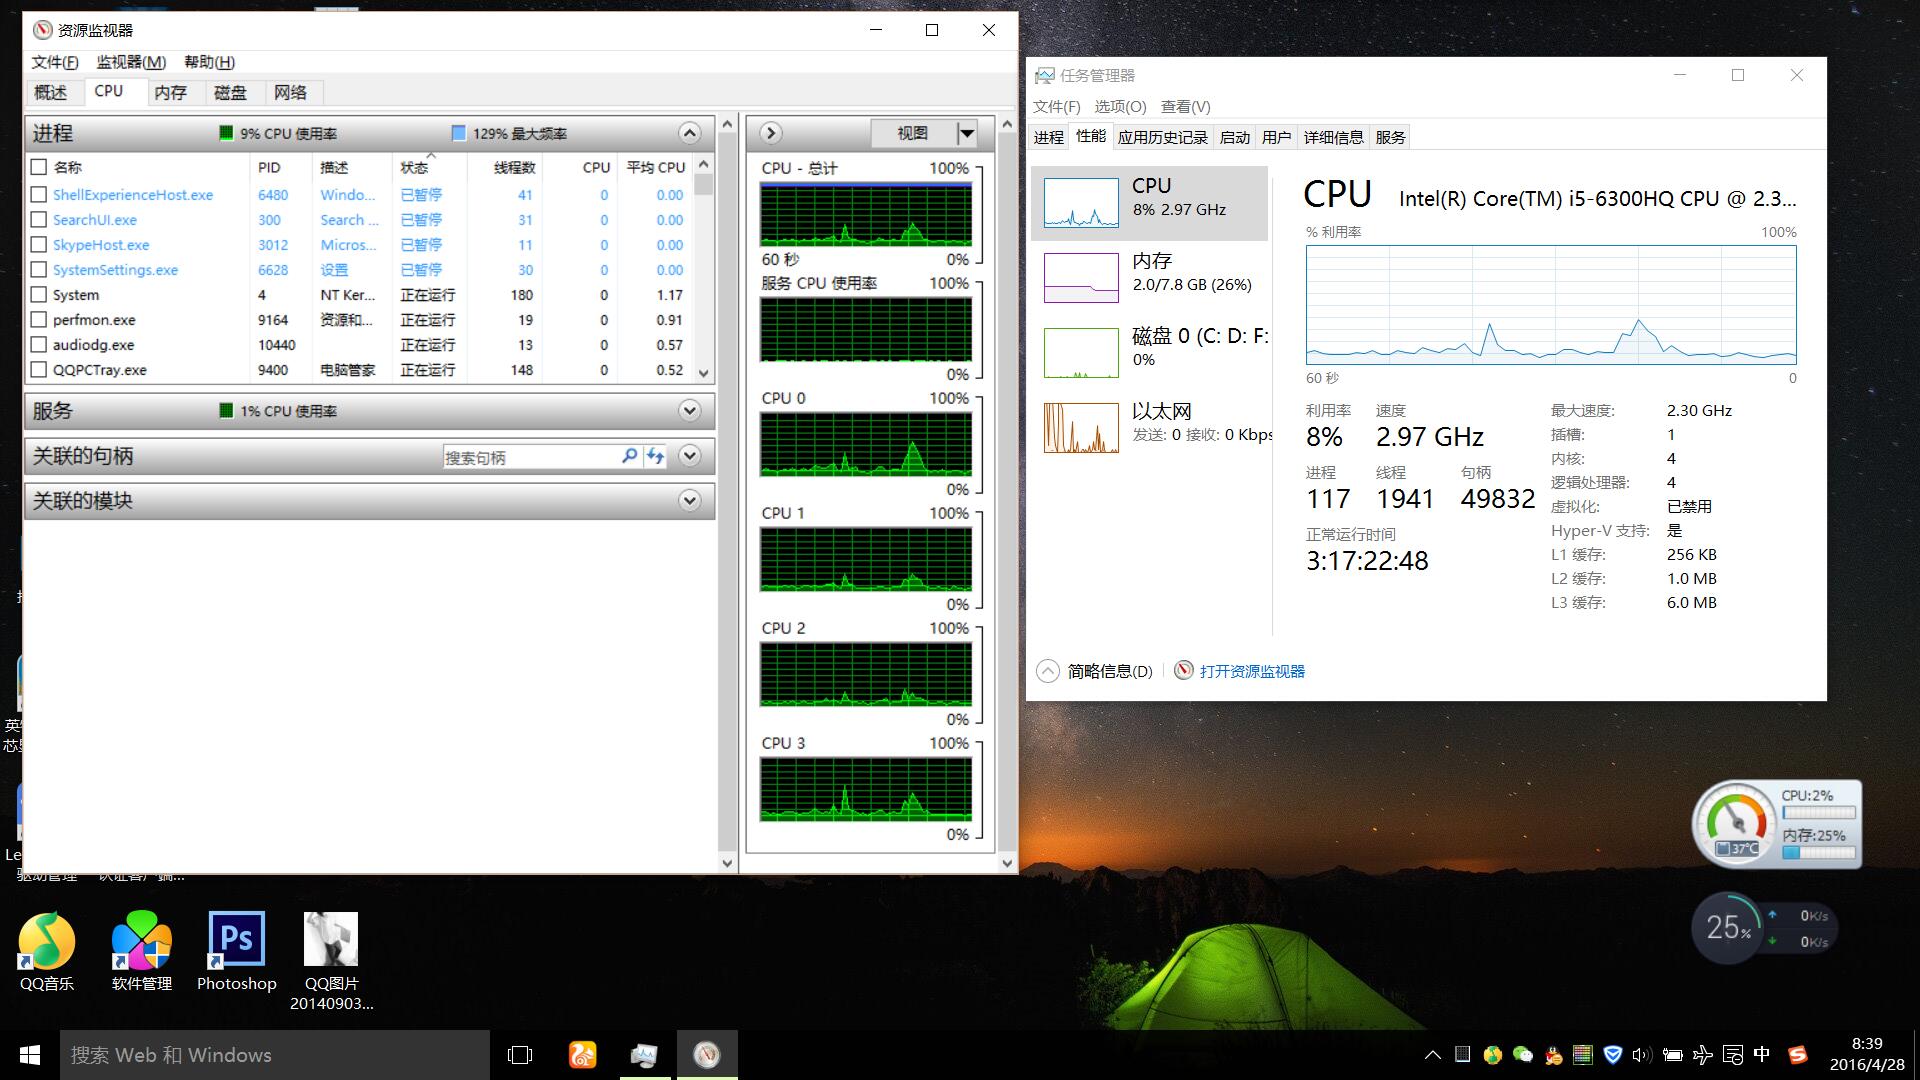Open the 视图 dropdown arrow
The width and height of the screenshot is (1920, 1080).
point(967,133)
